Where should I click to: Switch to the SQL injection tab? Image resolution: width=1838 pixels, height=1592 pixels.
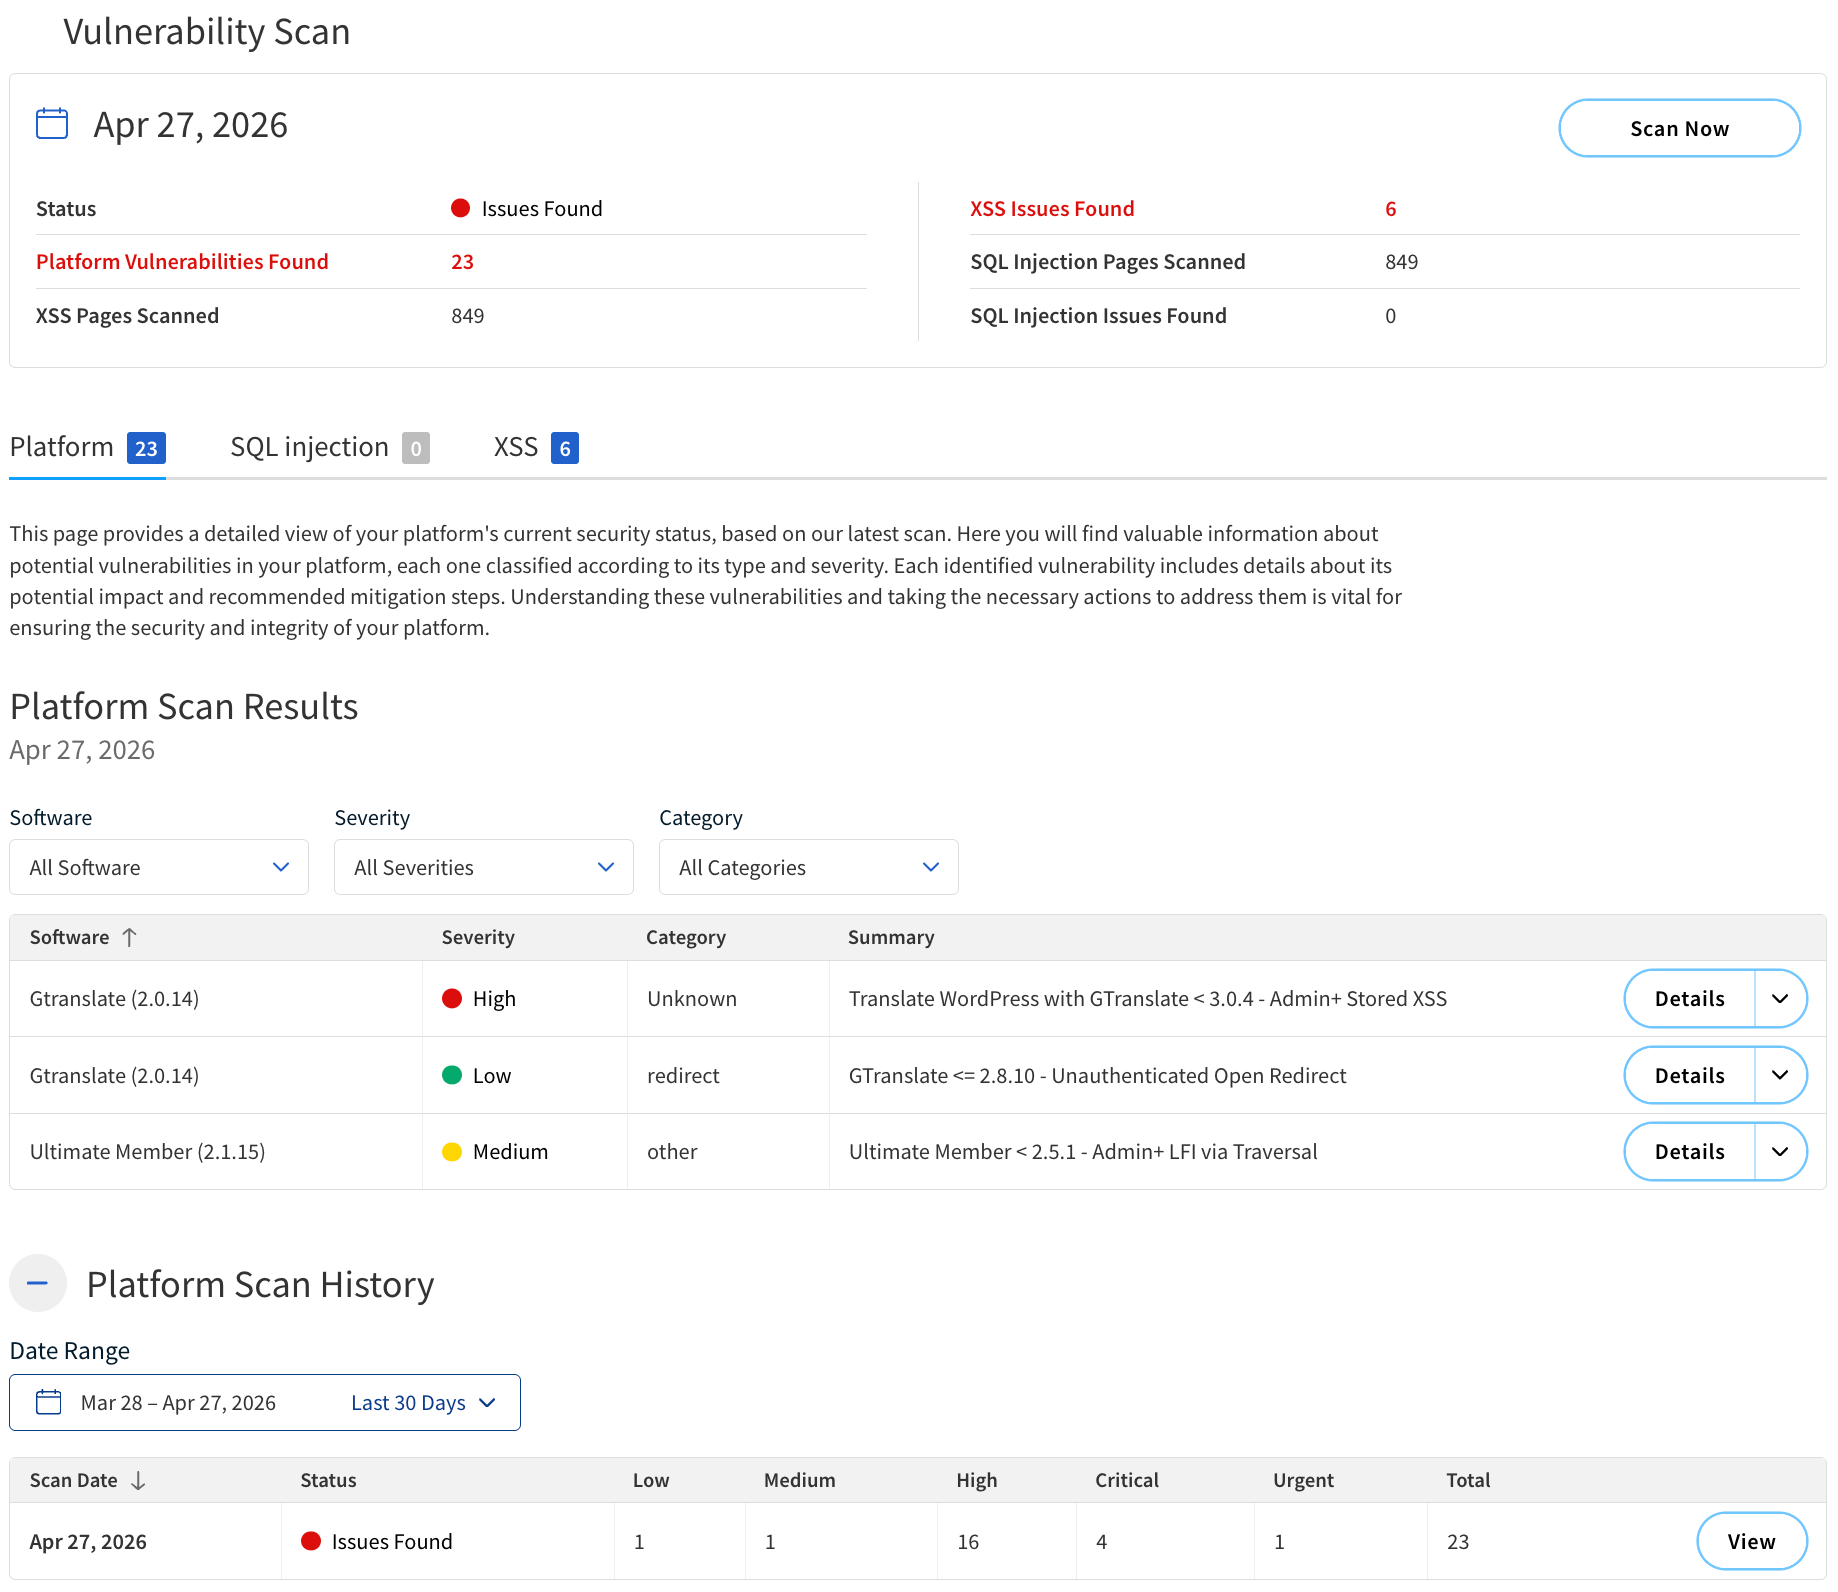pyautogui.click(x=329, y=447)
